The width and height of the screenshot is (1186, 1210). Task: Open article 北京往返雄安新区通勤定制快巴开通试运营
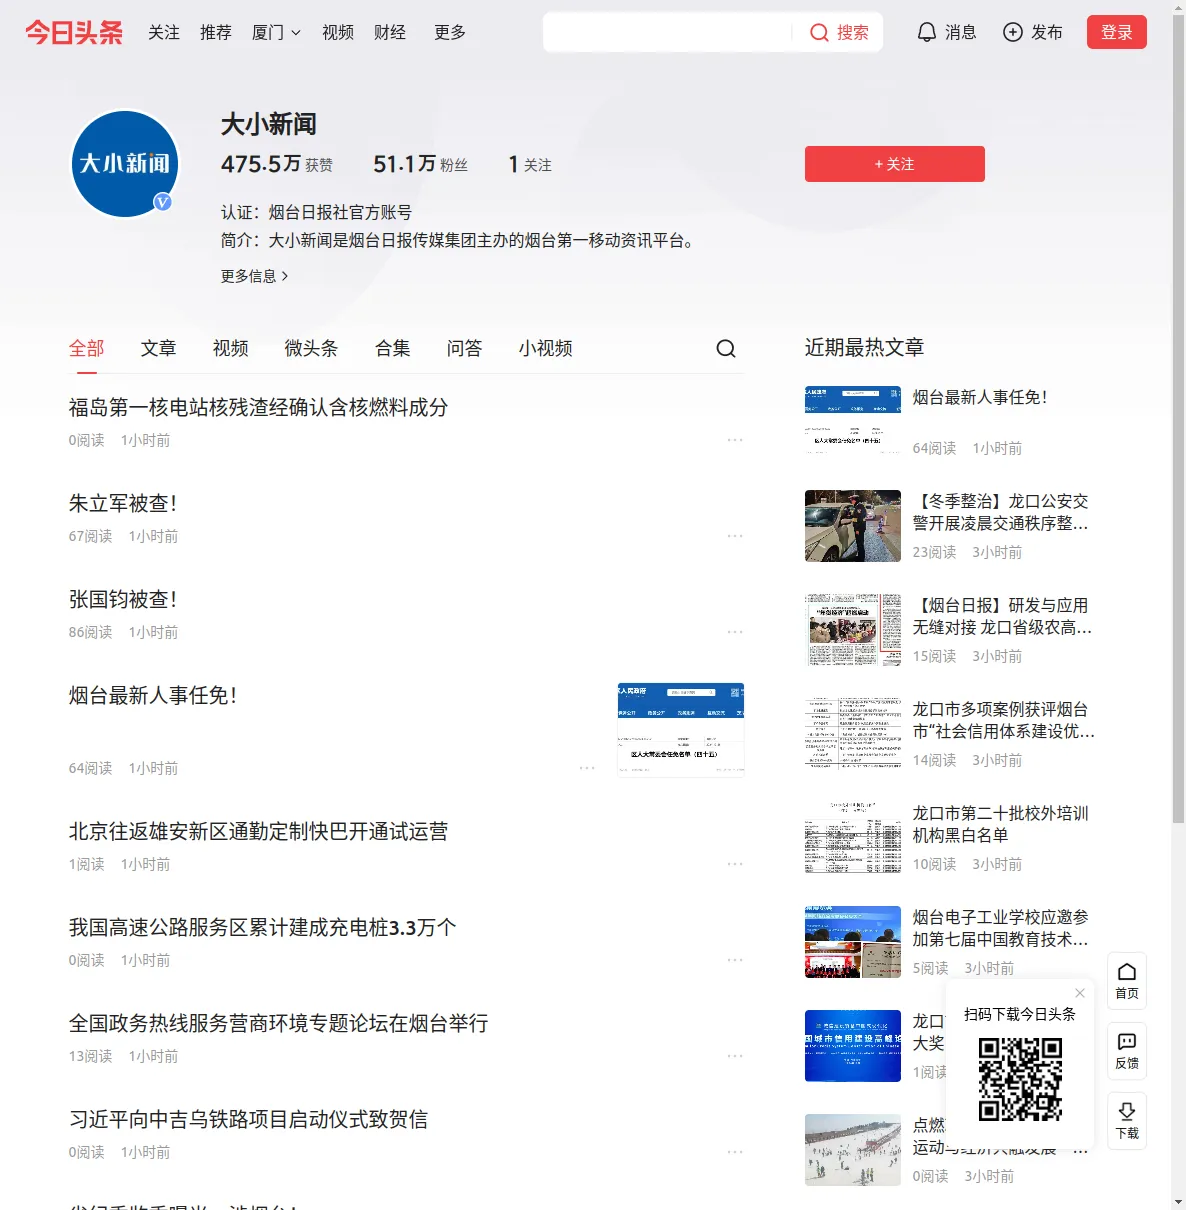(258, 832)
